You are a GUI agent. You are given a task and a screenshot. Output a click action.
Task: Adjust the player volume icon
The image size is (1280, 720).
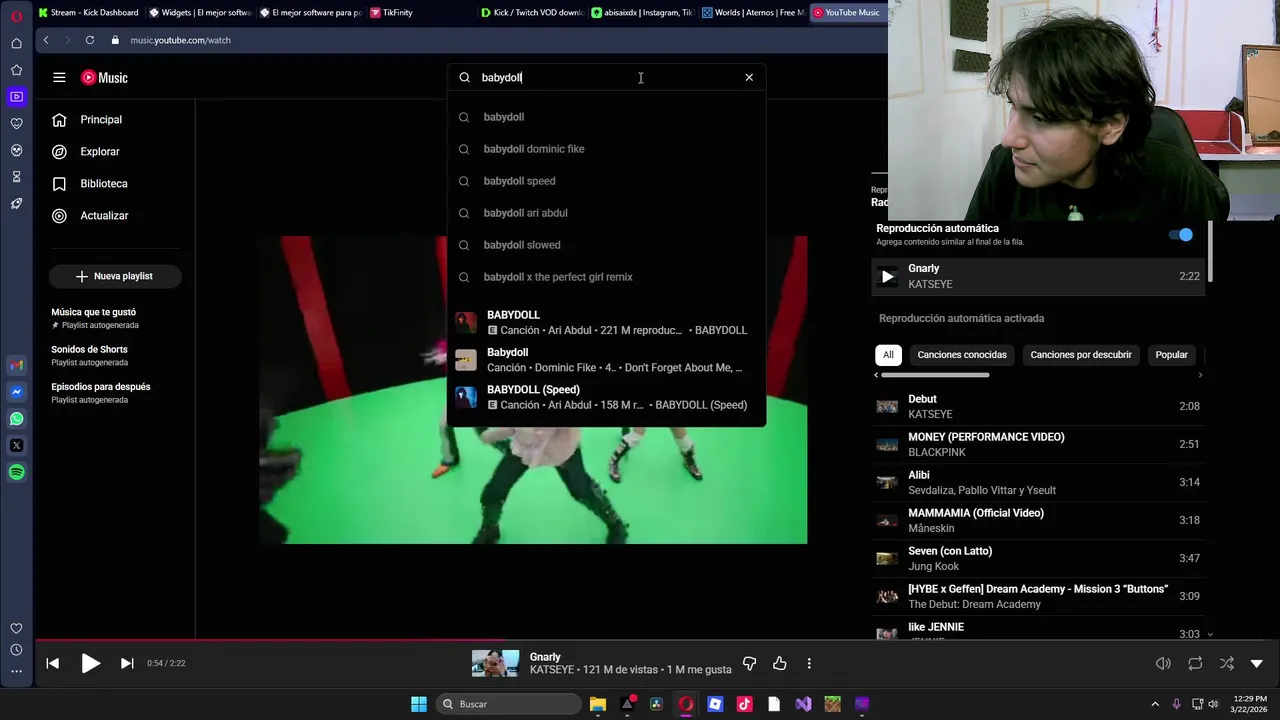pyautogui.click(x=1163, y=663)
